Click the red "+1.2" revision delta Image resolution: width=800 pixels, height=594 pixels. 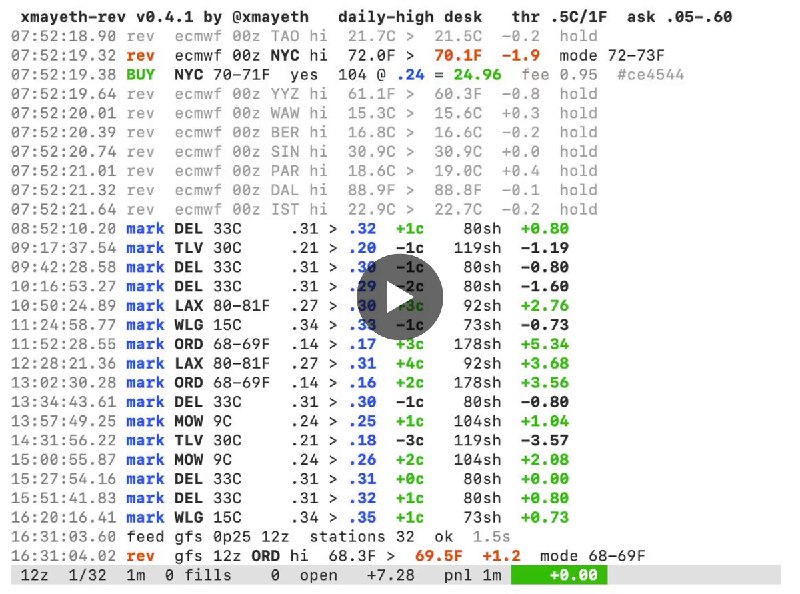click(502, 556)
